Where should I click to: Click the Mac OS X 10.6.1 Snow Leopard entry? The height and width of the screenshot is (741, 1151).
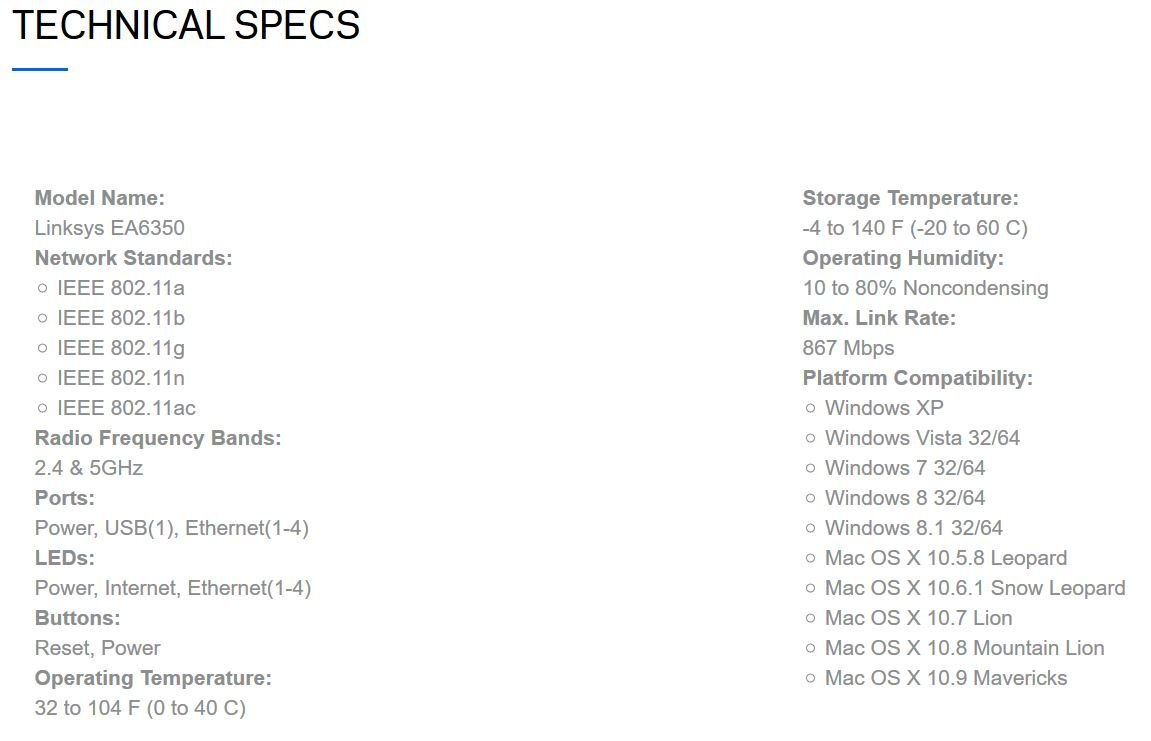point(974,588)
